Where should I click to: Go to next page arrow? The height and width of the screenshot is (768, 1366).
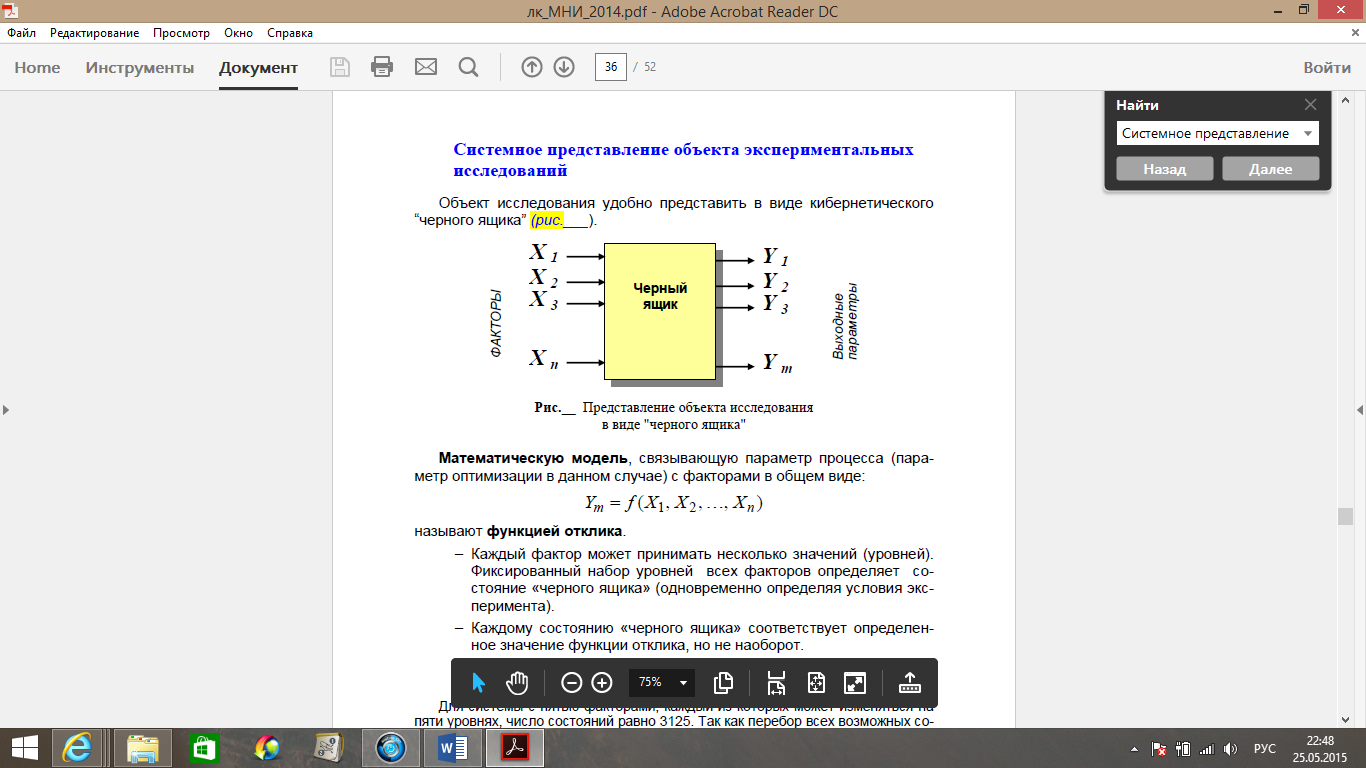(x=564, y=67)
